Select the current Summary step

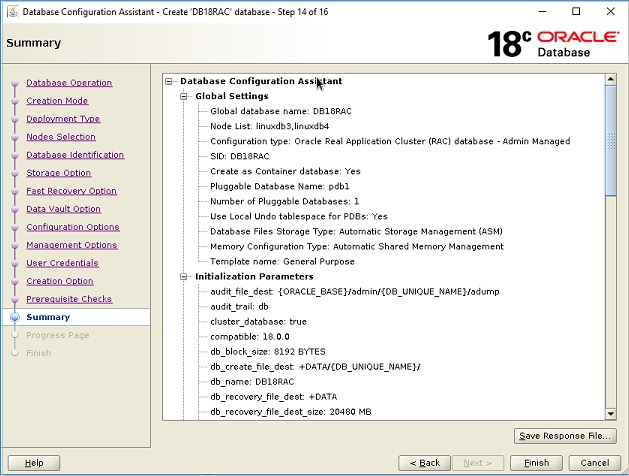click(x=48, y=317)
